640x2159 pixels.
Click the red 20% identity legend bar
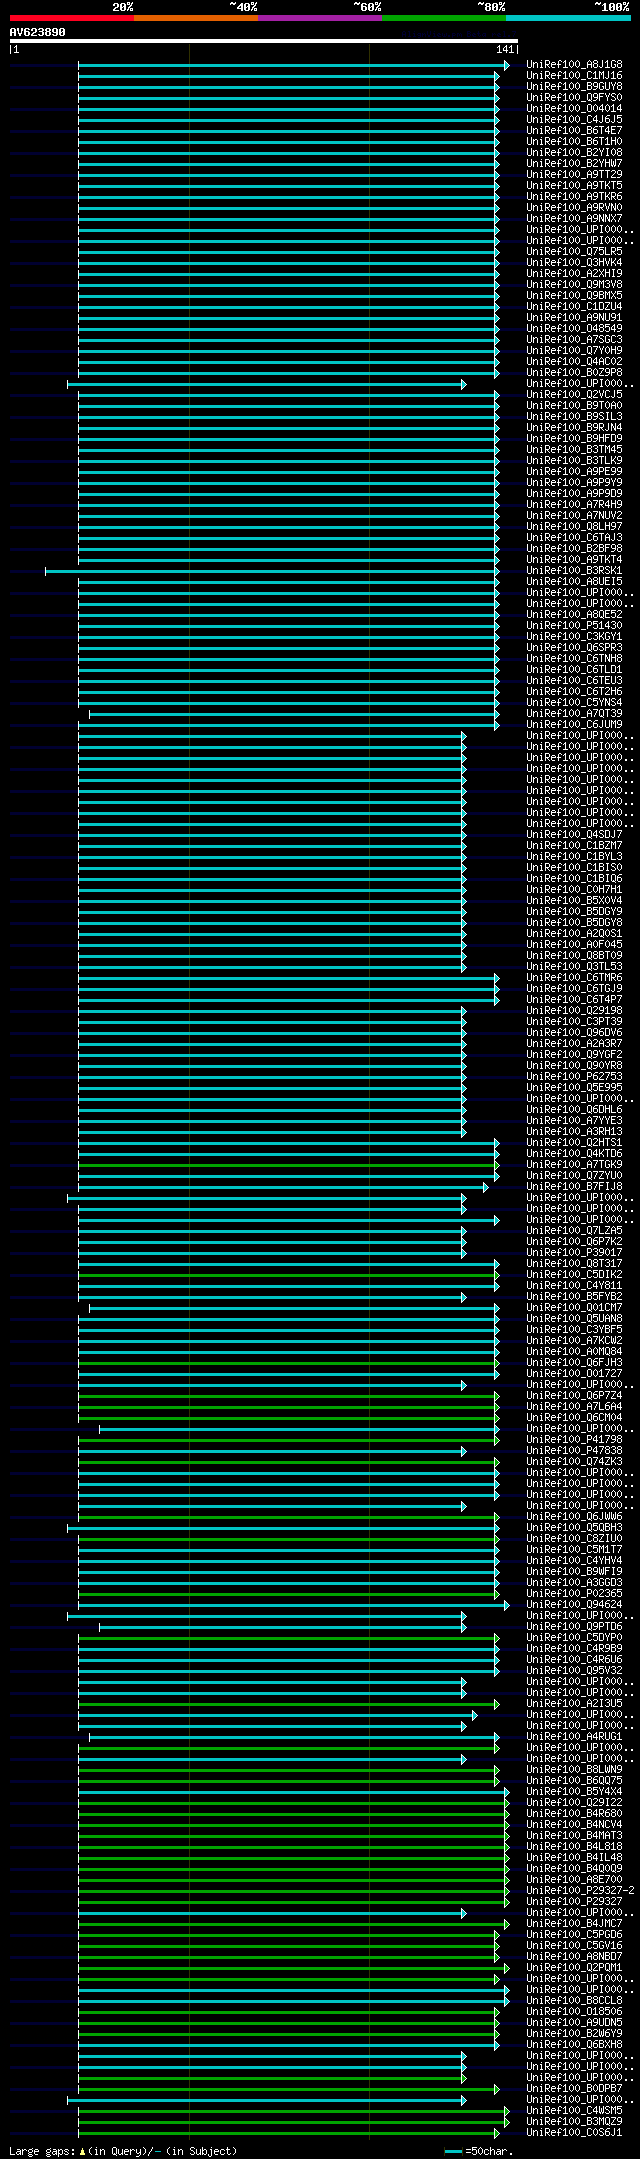pos(72,18)
